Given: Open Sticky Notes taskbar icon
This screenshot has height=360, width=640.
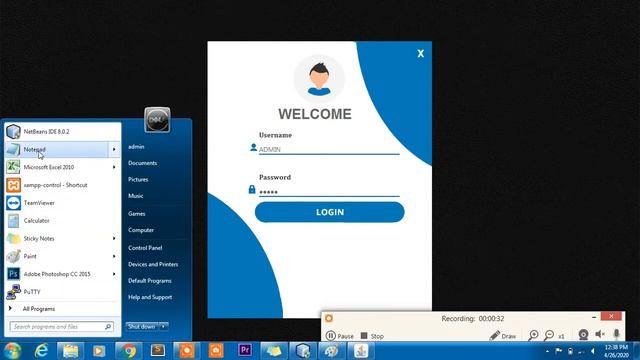Looking at the screenshot, I should [x=274, y=351].
